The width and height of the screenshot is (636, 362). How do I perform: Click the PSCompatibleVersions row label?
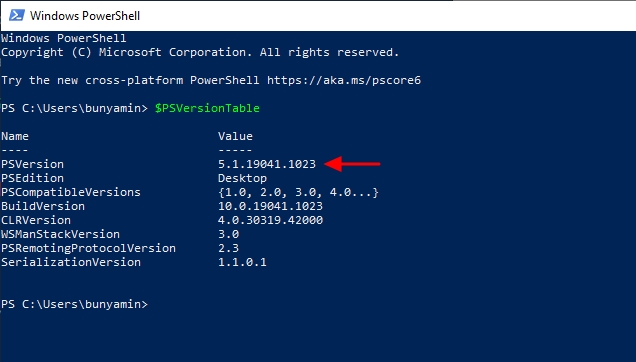[71, 192]
